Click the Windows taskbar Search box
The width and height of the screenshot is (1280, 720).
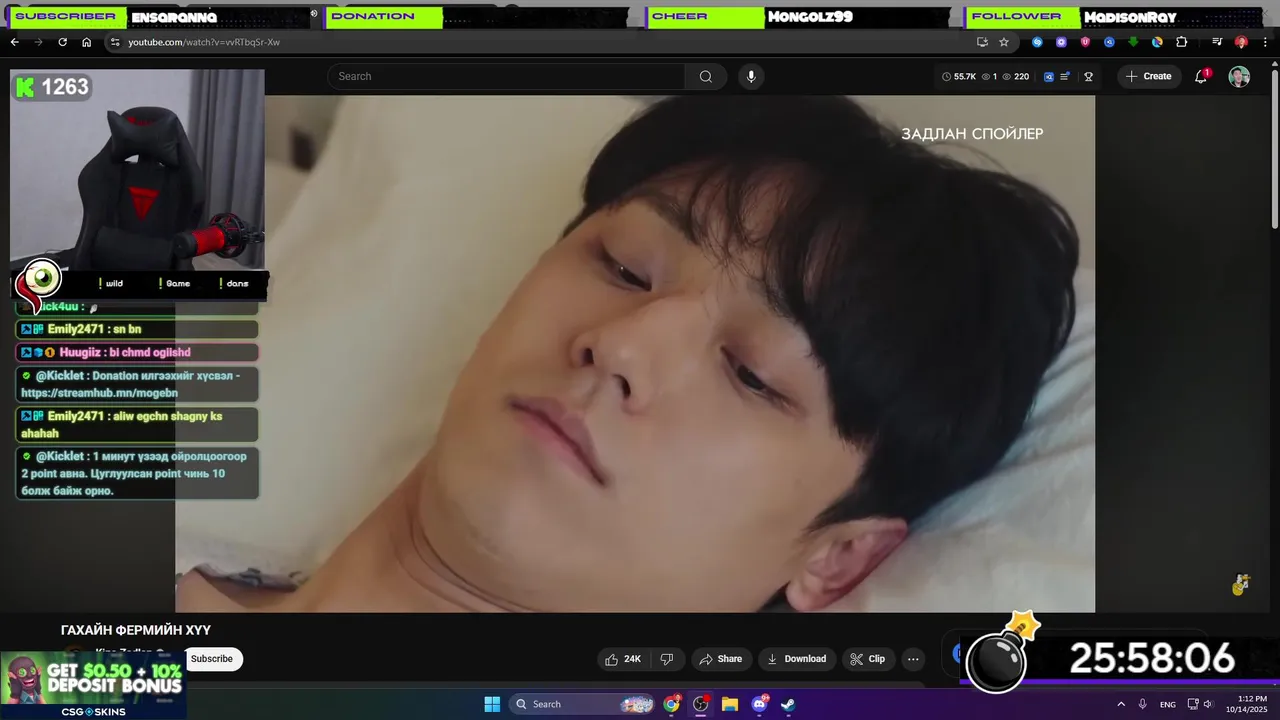tap(583, 704)
